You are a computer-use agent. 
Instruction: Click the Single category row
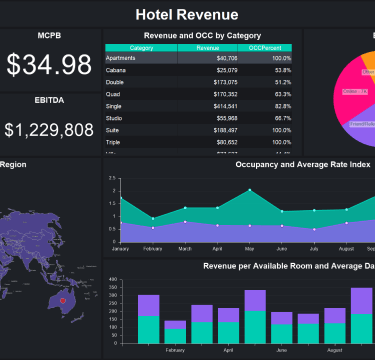[199, 106]
